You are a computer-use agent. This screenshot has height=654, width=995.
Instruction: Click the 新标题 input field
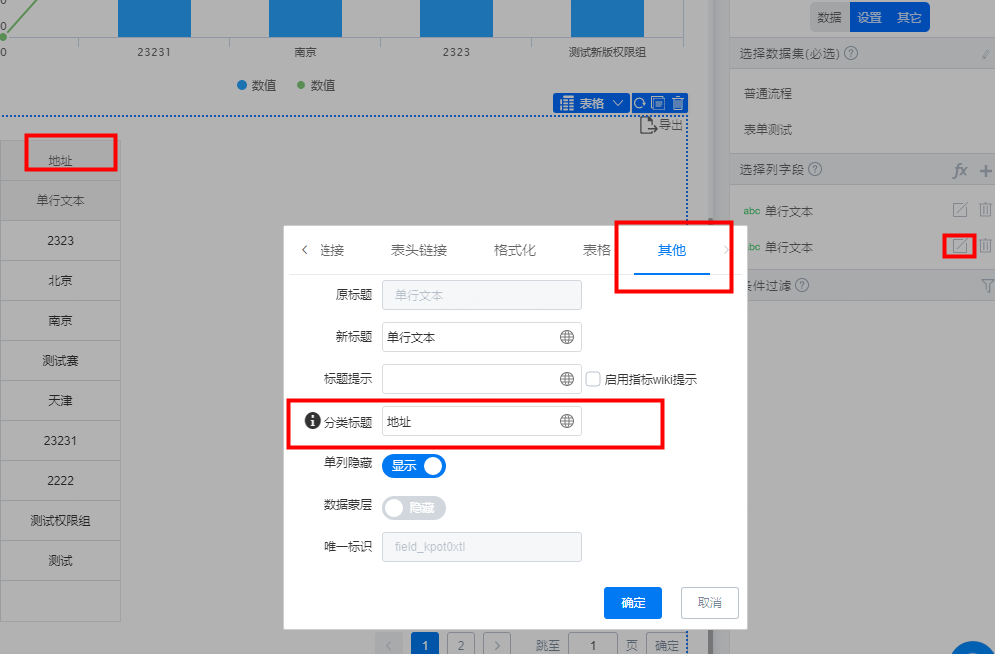482,337
